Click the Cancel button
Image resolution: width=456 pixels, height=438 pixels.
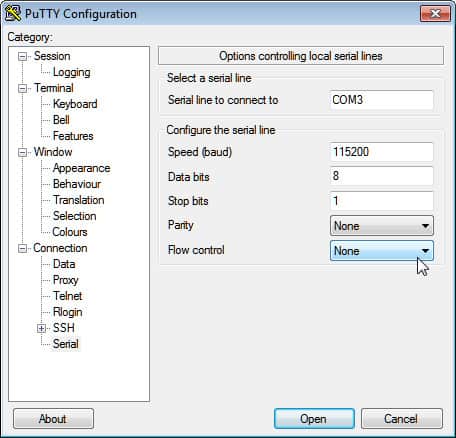pyautogui.click(x=402, y=419)
